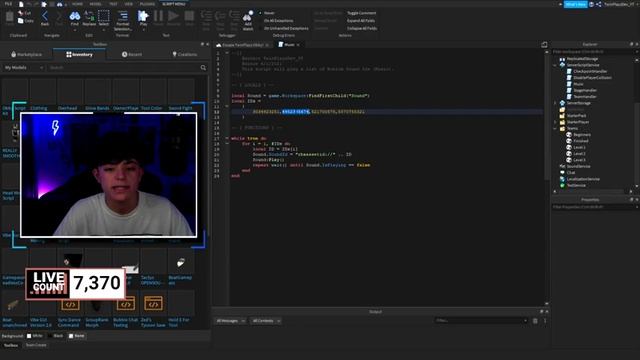Expand the ServerStorage tree node

point(555,103)
